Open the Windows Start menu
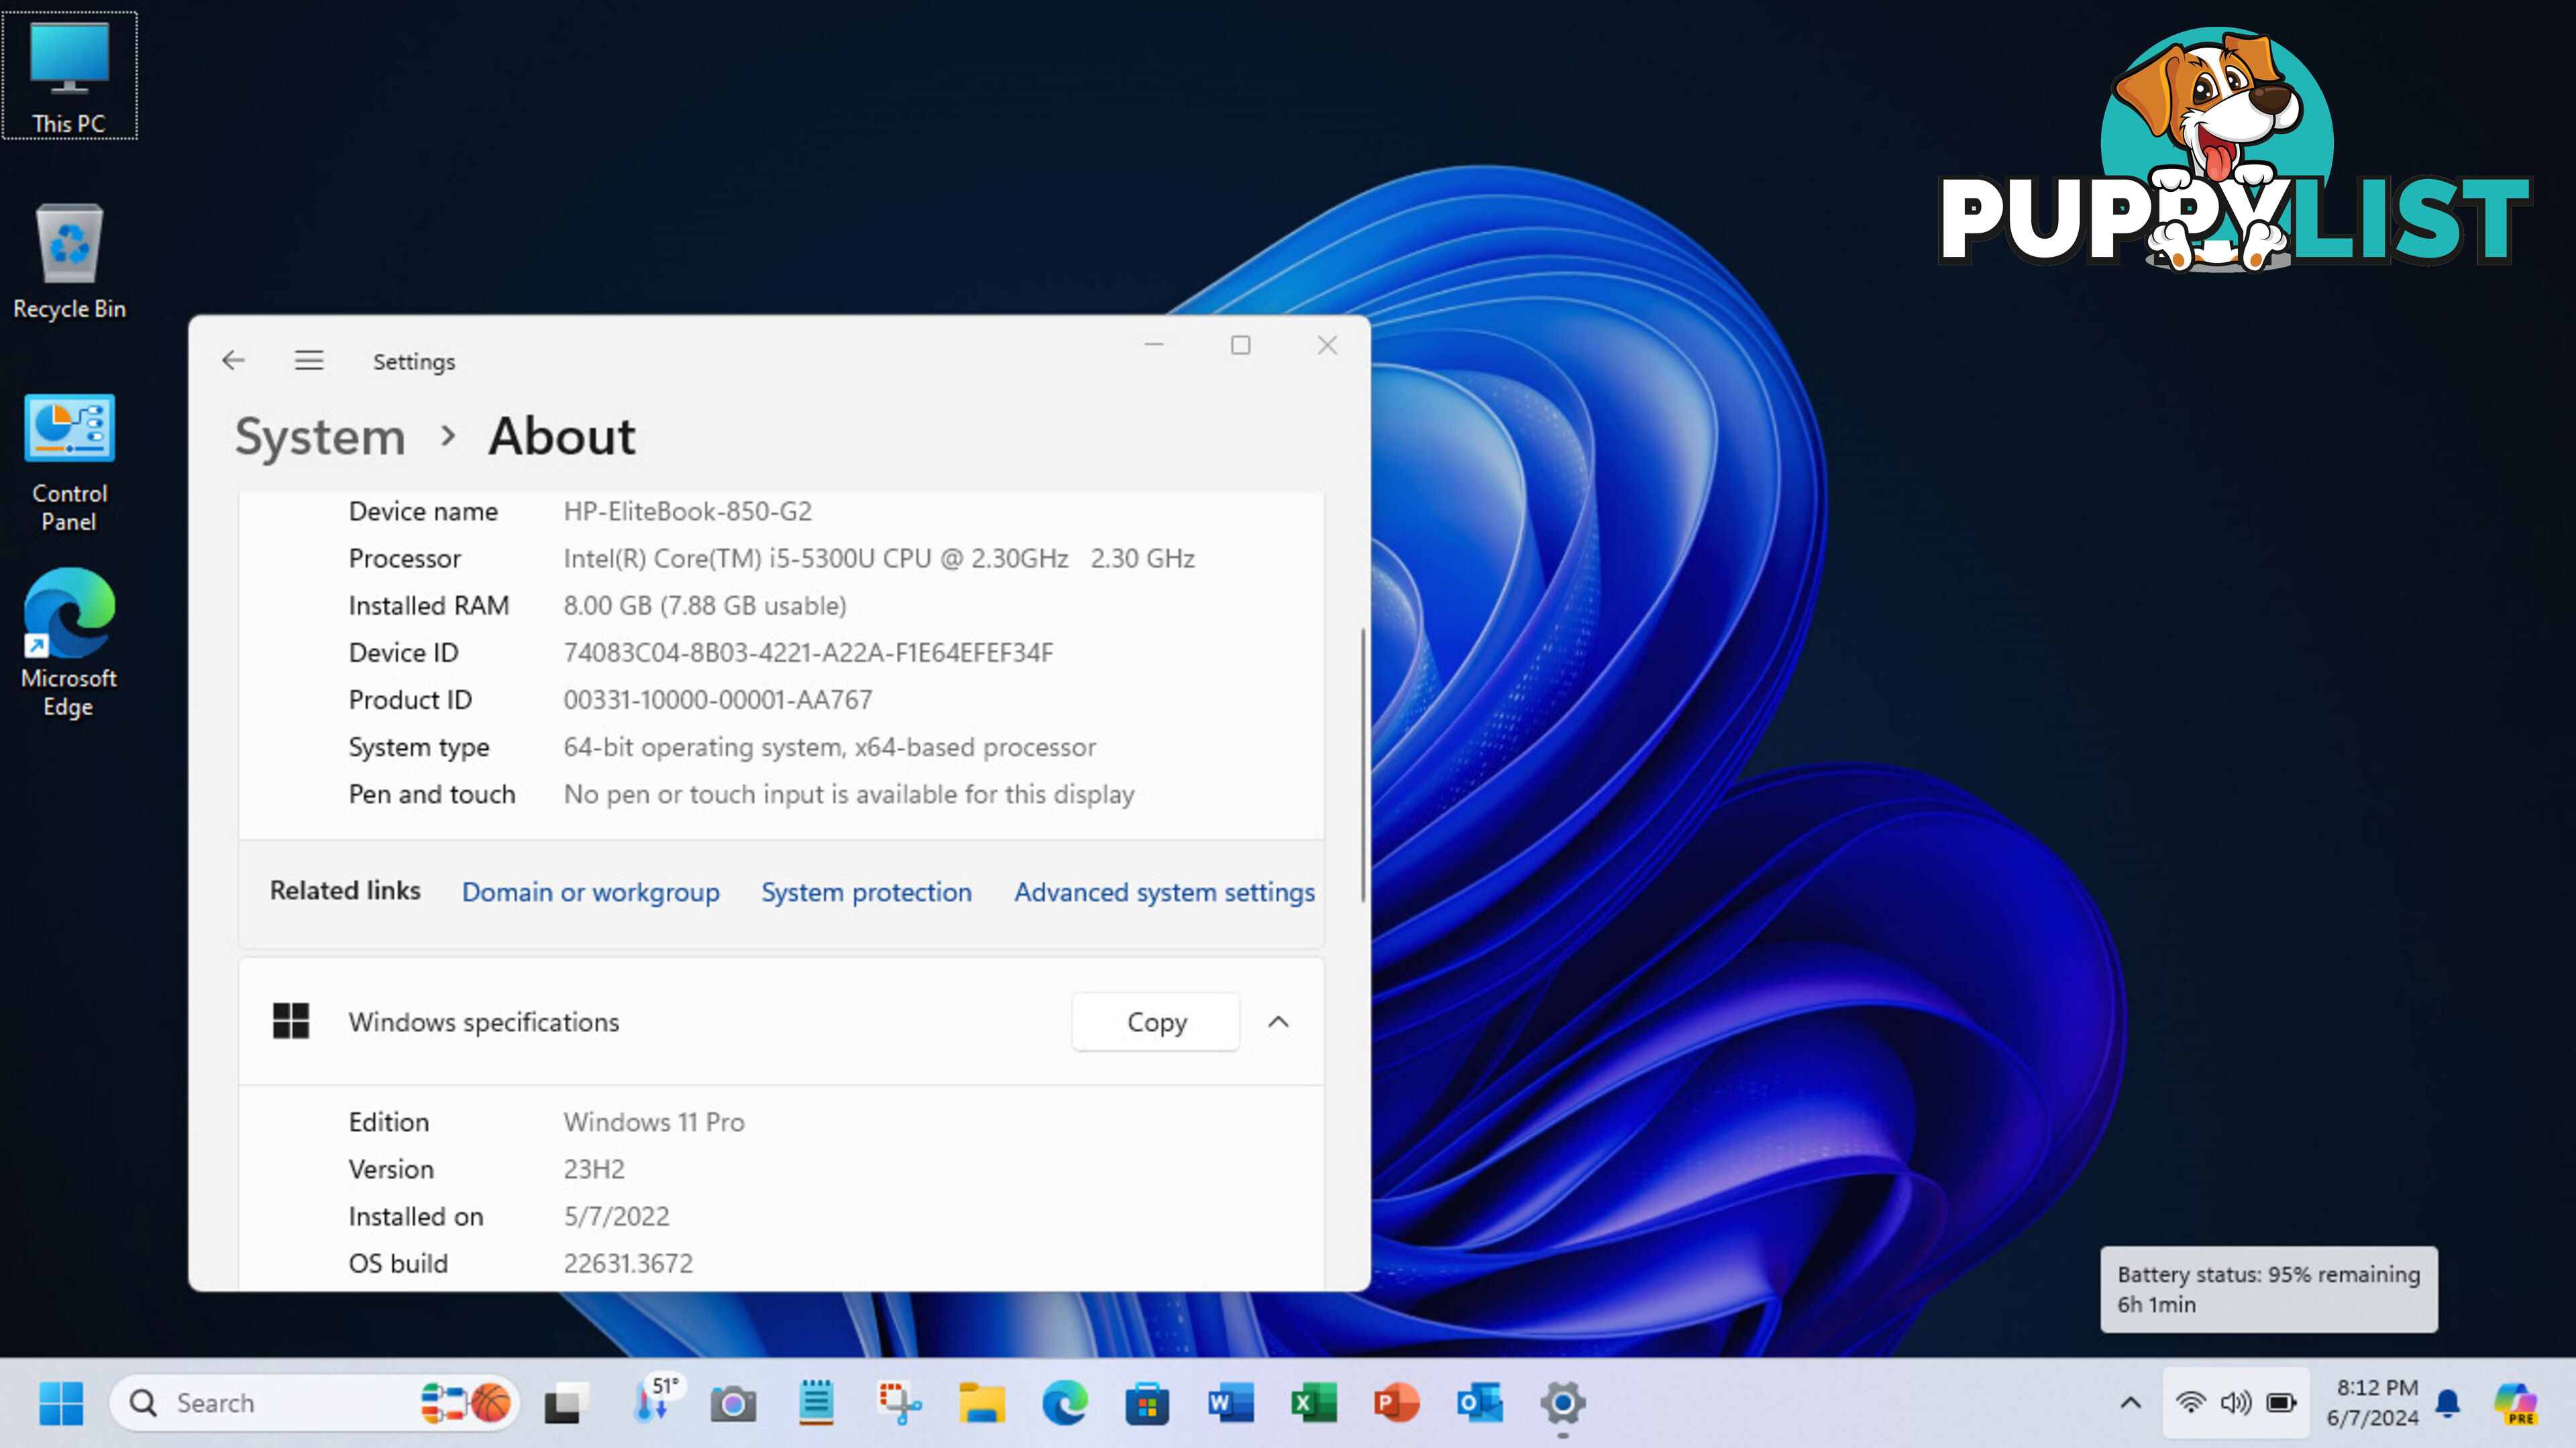The width and height of the screenshot is (2576, 1448). [x=61, y=1403]
